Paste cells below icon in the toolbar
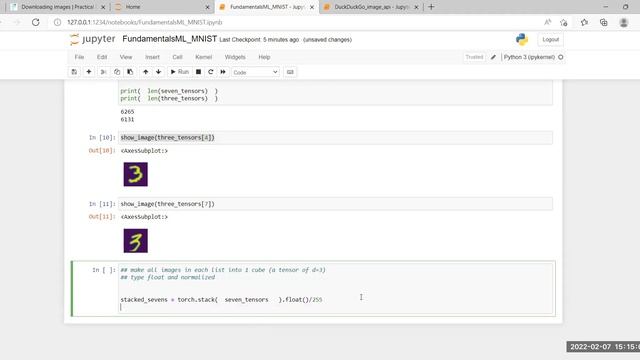640x360 pixels. coord(130,72)
